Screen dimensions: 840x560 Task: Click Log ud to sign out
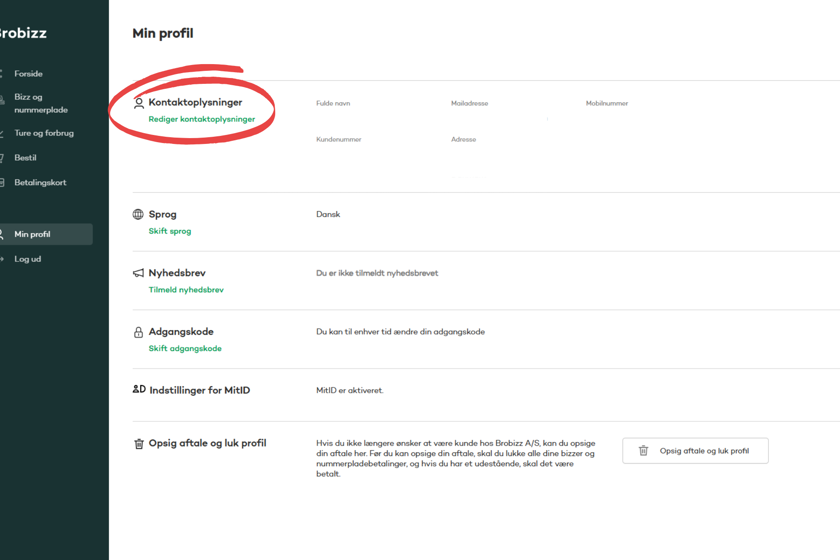[27, 259]
